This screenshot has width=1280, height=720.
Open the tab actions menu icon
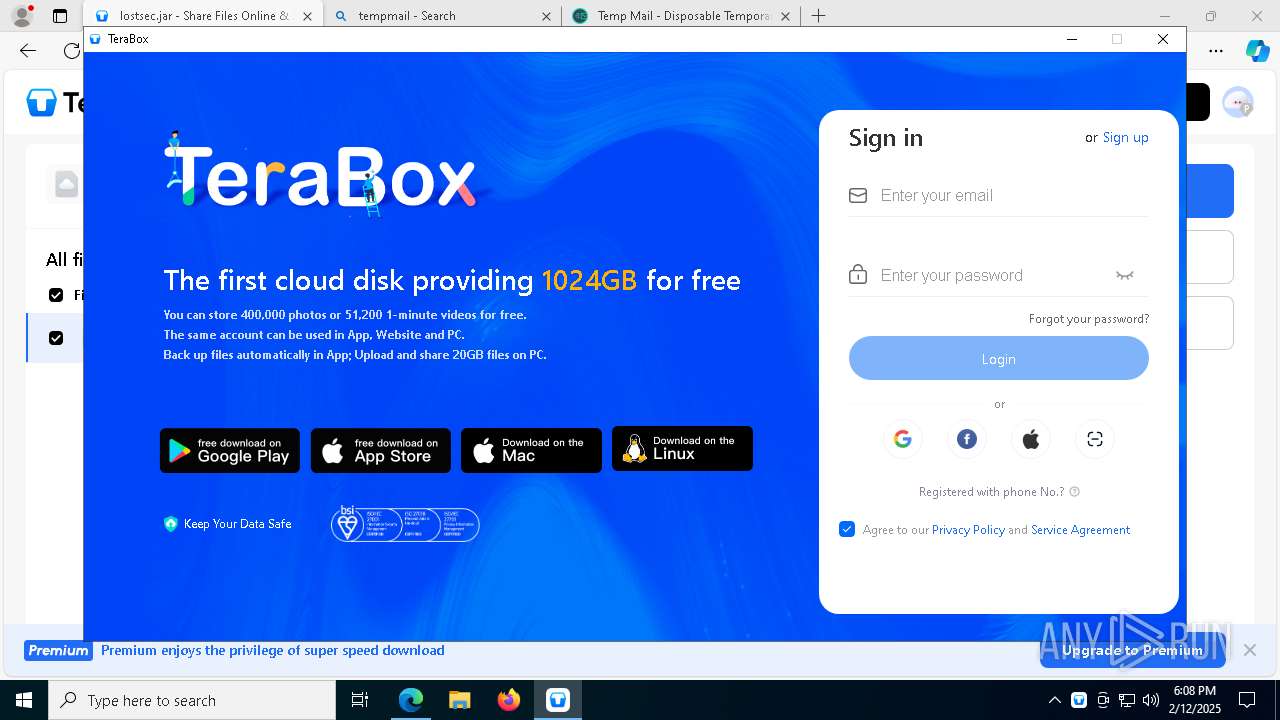[x=60, y=16]
